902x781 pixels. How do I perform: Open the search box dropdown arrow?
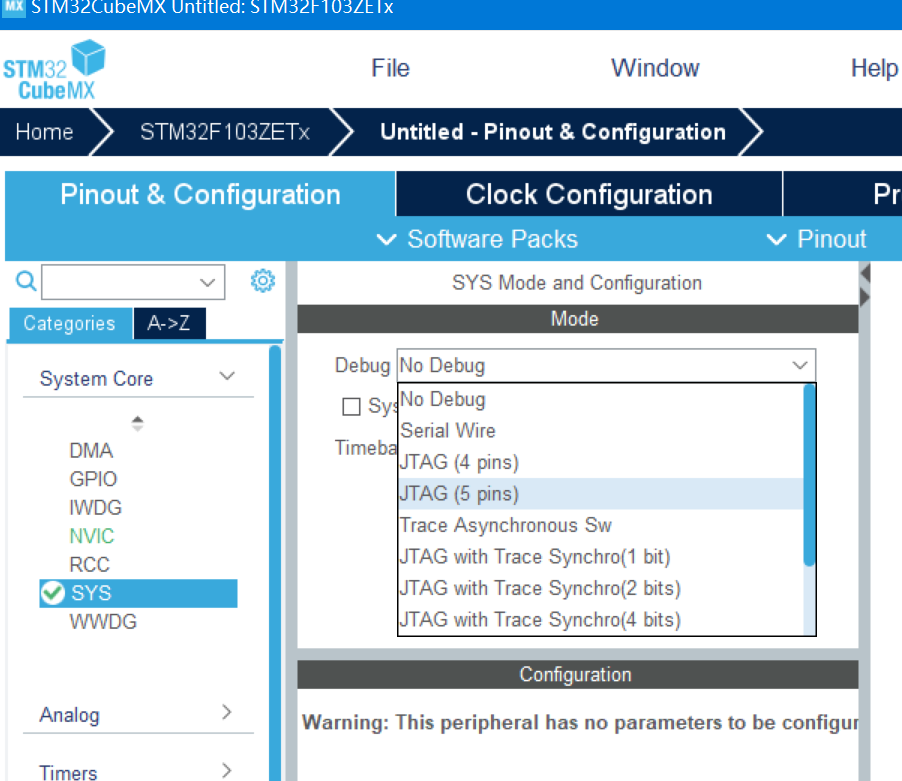[x=207, y=282]
